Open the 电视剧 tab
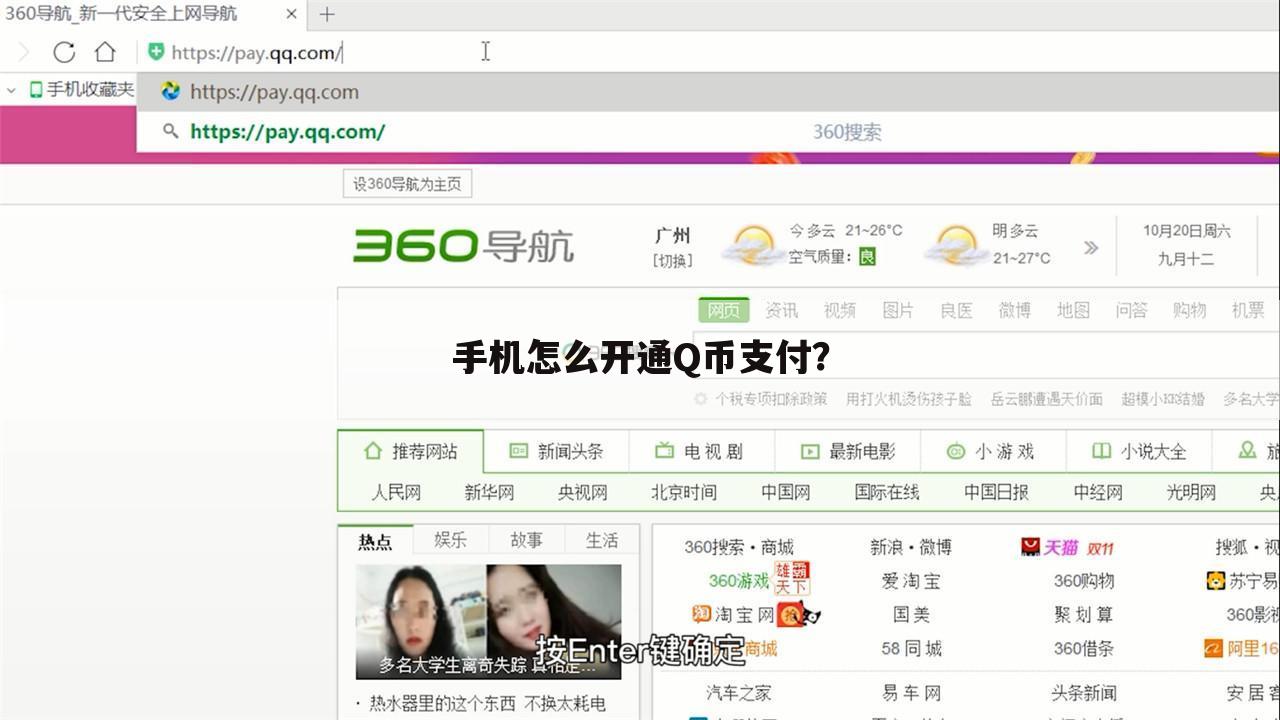Viewport: 1280px width, 720px height. pyautogui.click(x=700, y=451)
